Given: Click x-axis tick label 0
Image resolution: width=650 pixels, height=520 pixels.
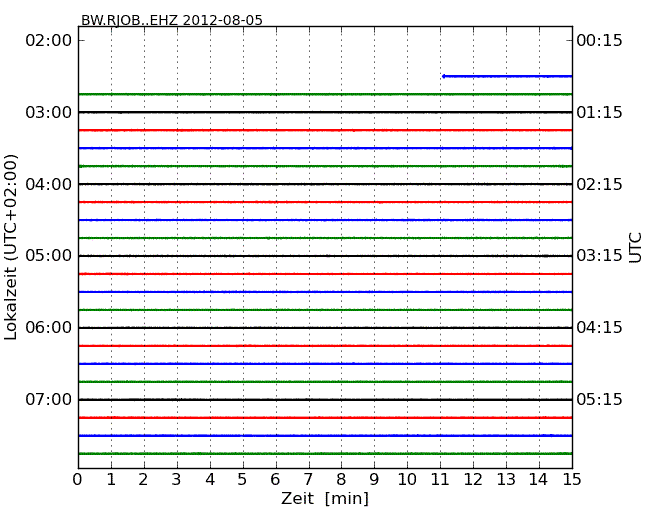Looking at the screenshot, I should [x=78, y=480].
